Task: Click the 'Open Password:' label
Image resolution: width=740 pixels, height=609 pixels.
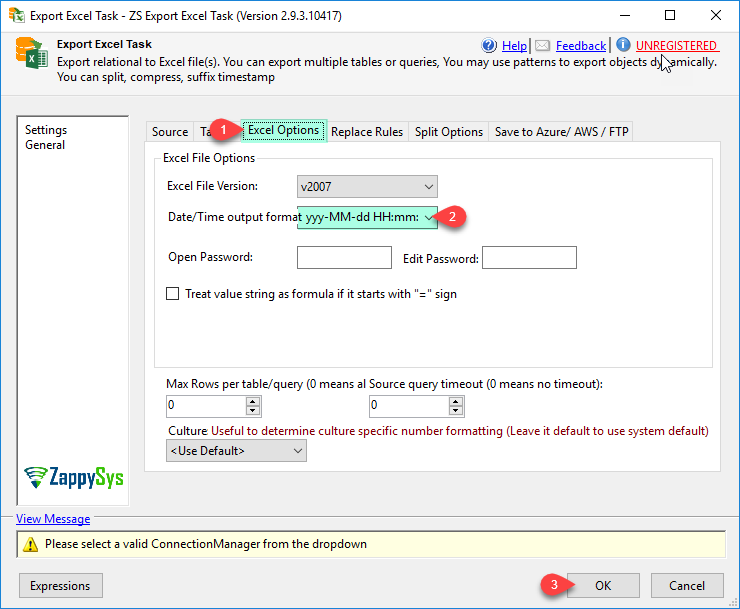Action: click(x=210, y=257)
